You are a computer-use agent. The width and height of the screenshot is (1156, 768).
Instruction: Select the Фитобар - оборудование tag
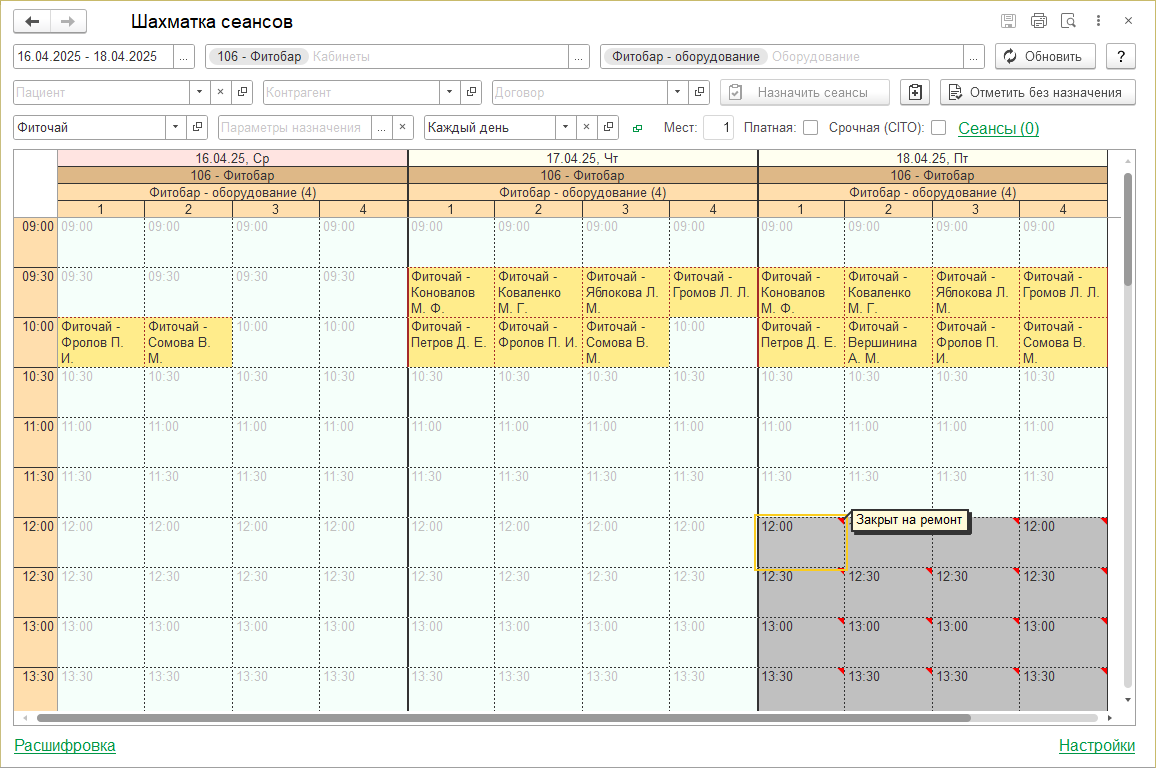(x=685, y=56)
